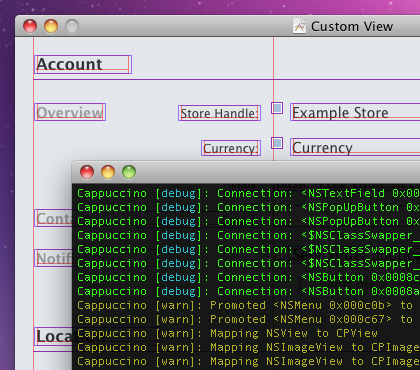Click the small square next to Currency
Image resolution: width=420 pixels, height=370 pixels.
(277, 143)
